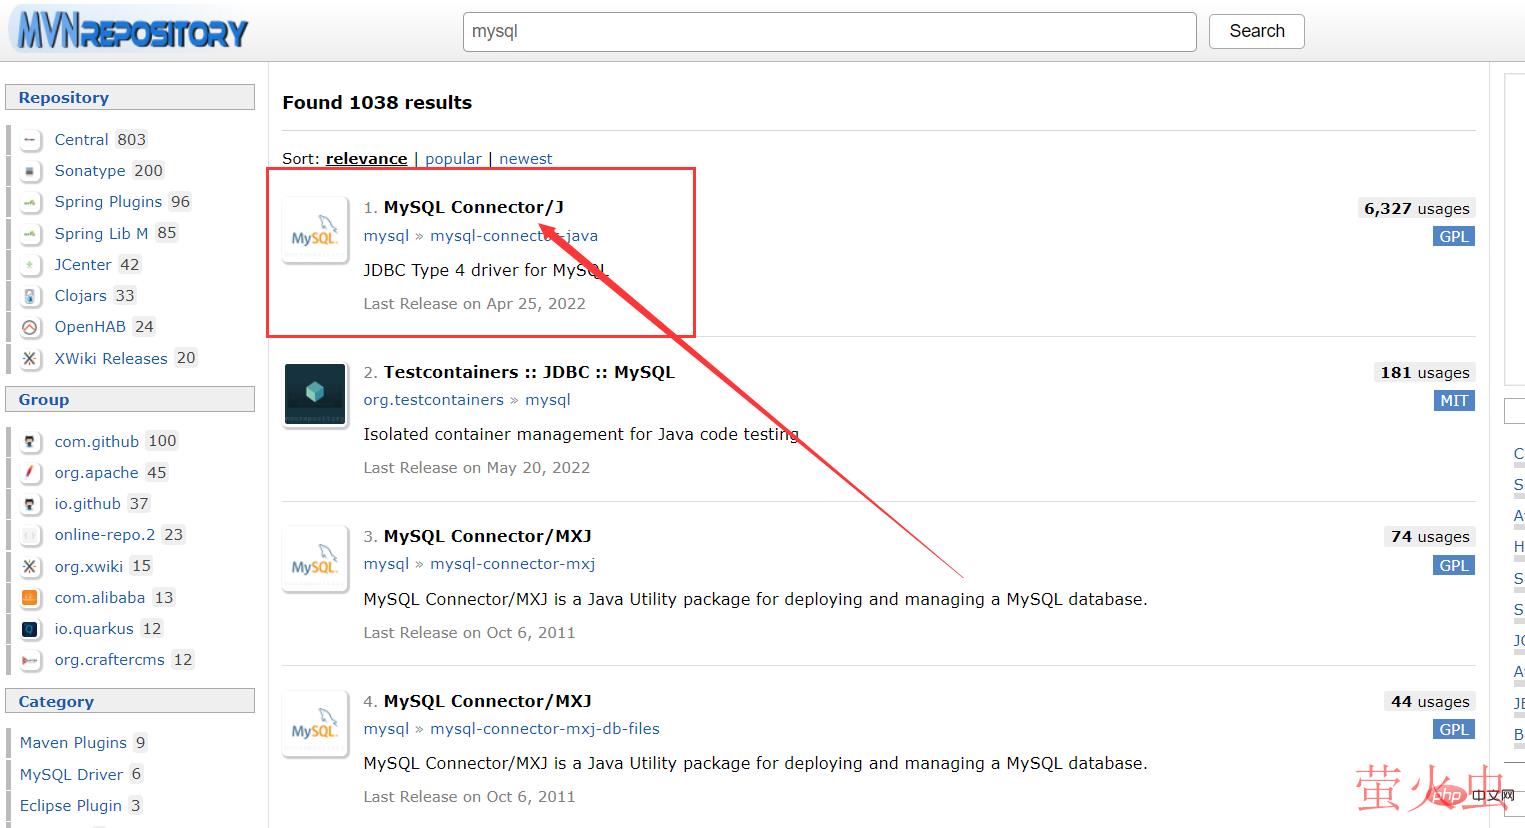Click the online-repo.2 group icon

point(30,535)
